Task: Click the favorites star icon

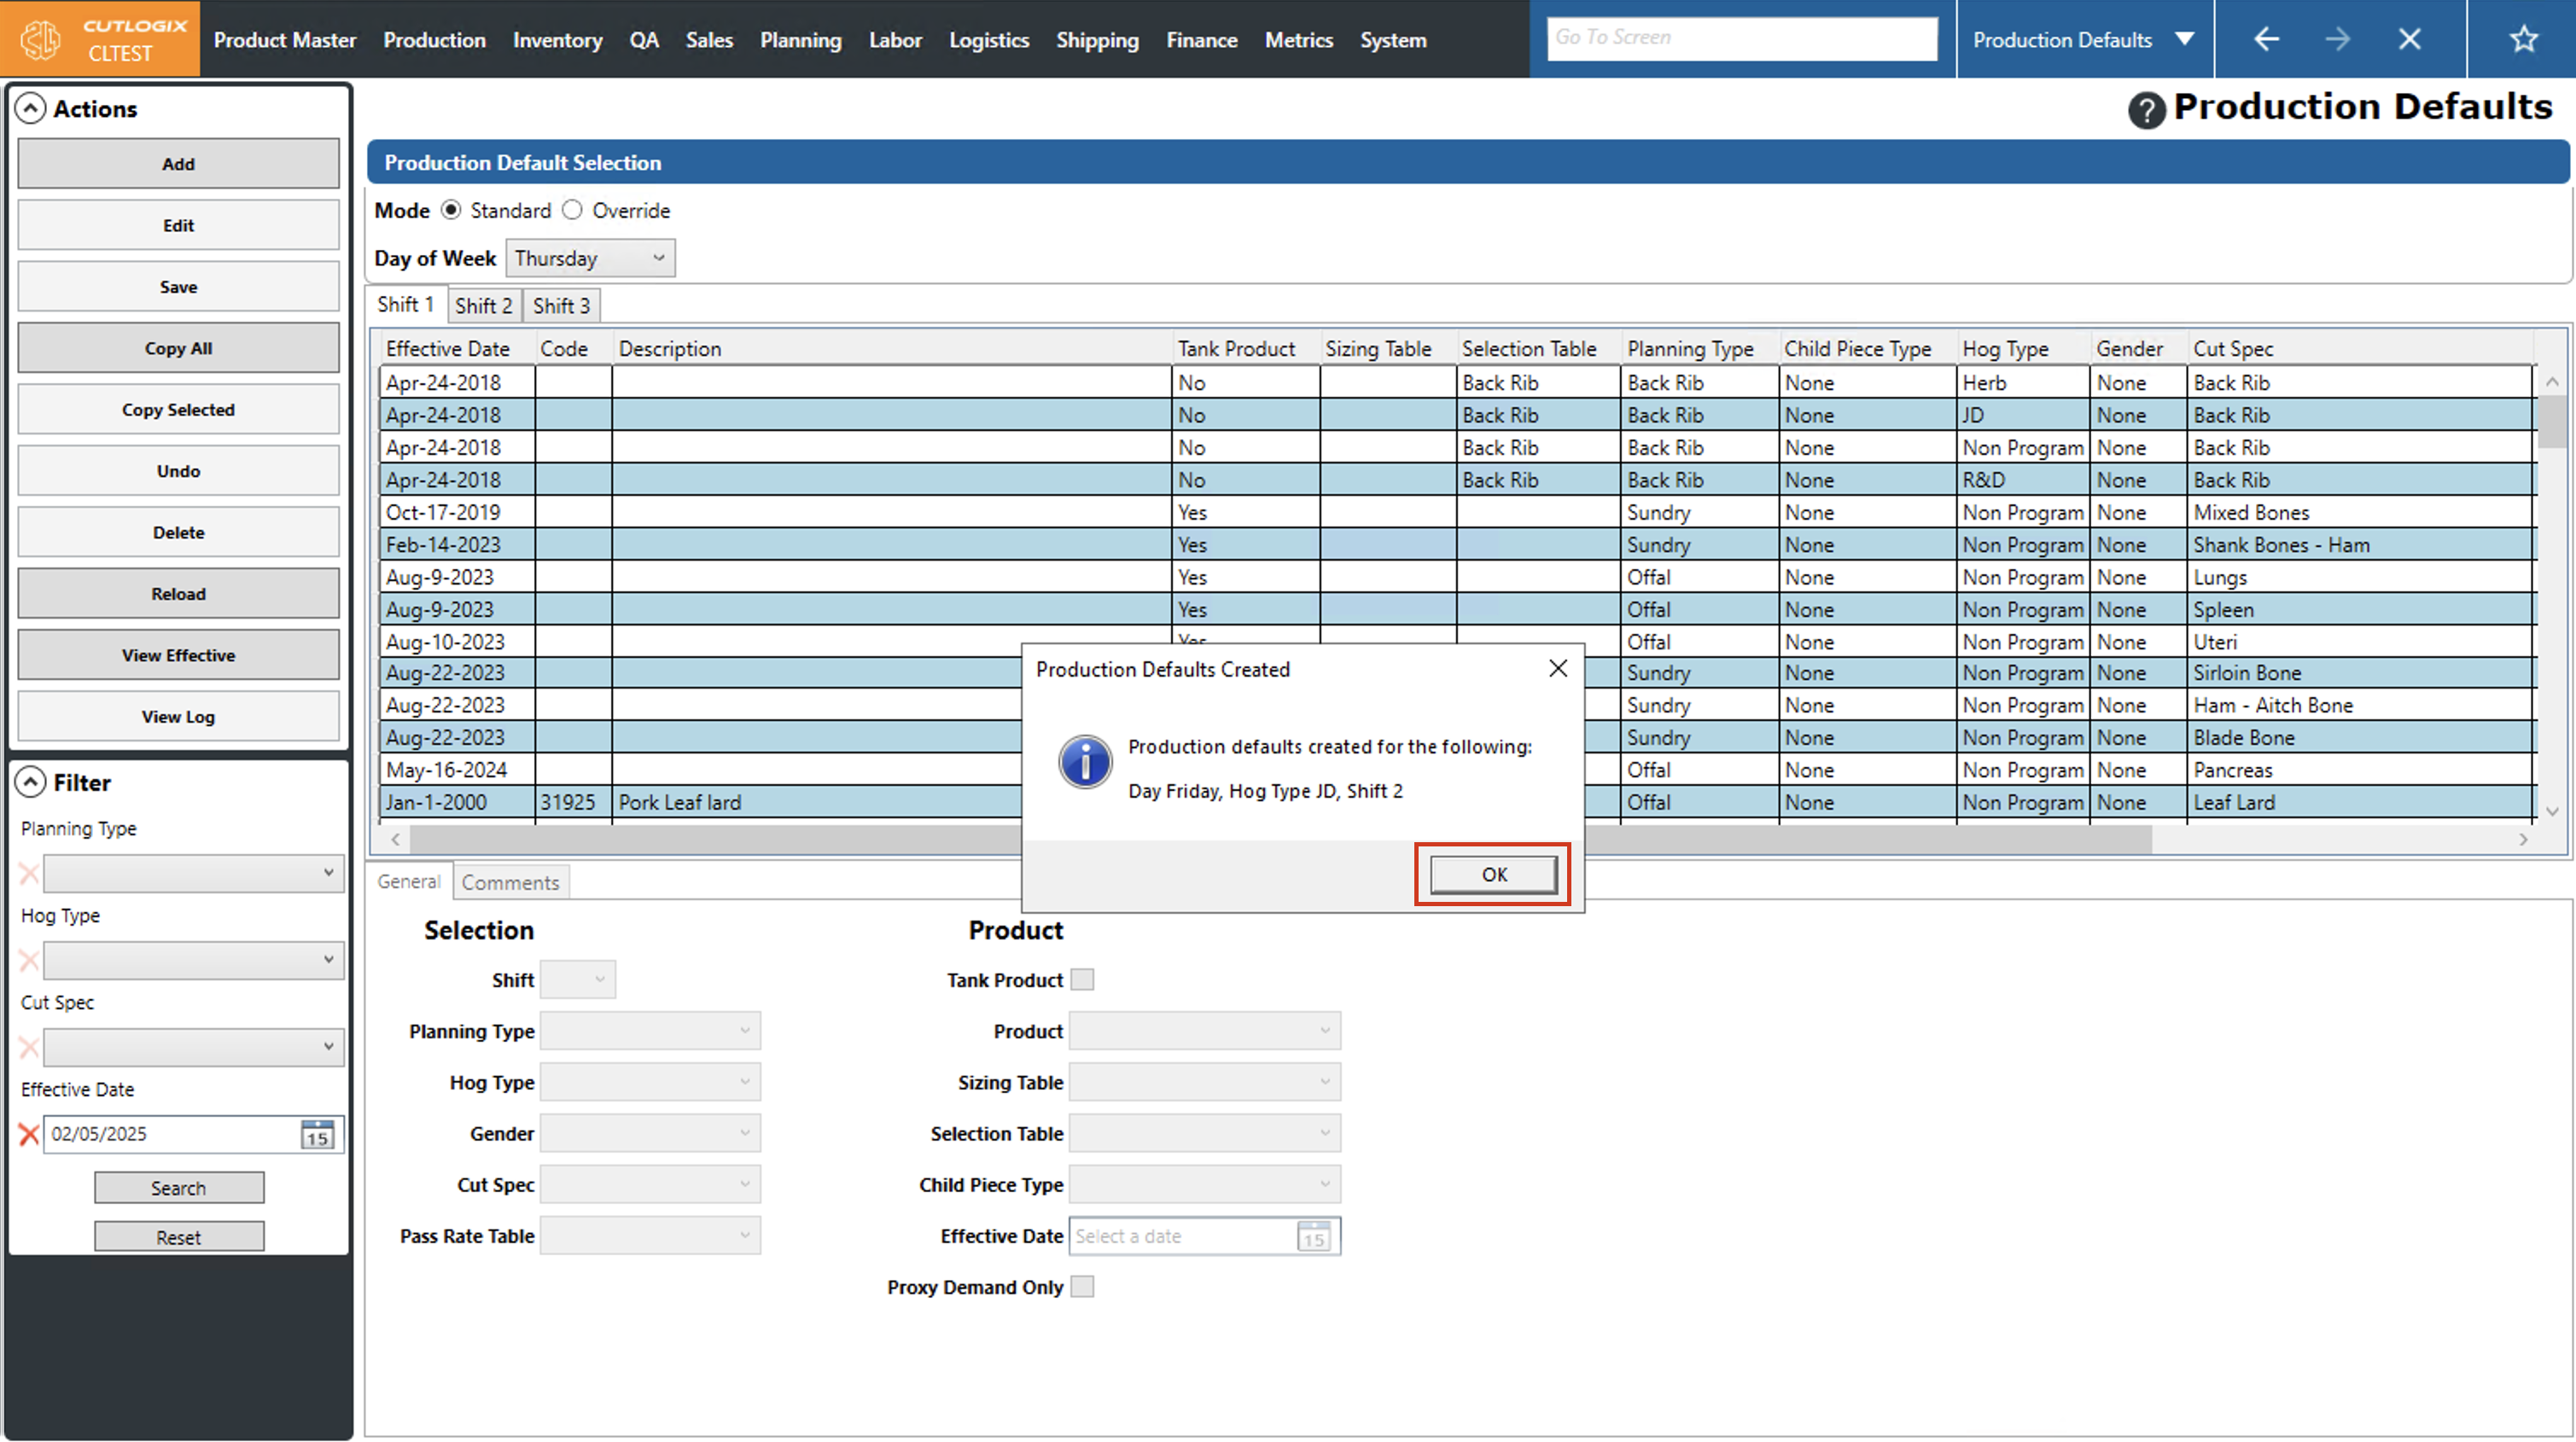Action: 2523,39
